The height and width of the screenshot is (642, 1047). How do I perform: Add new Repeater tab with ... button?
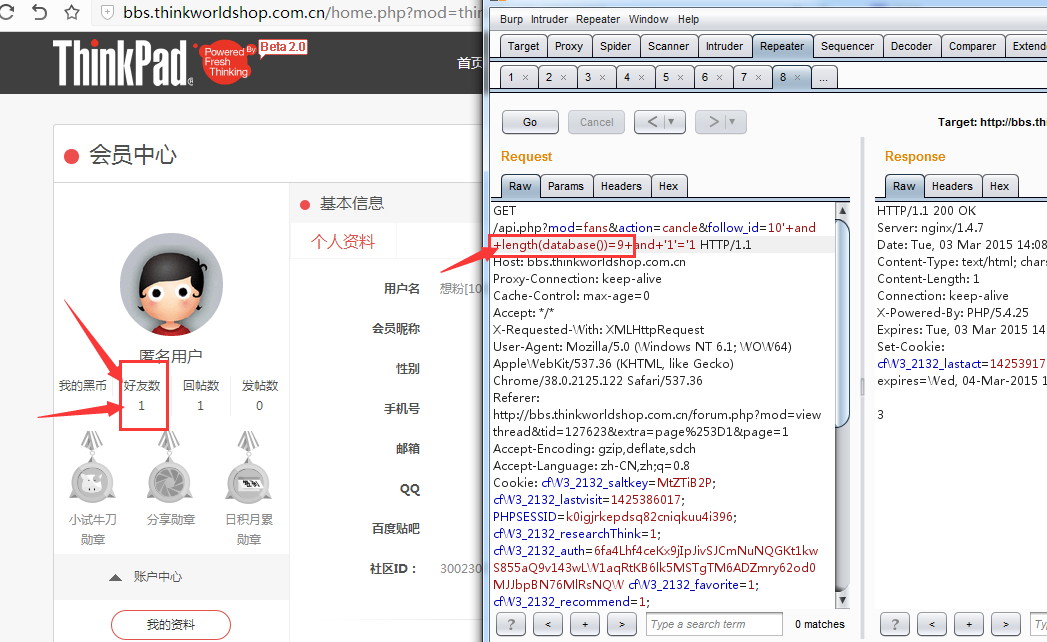(x=823, y=77)
